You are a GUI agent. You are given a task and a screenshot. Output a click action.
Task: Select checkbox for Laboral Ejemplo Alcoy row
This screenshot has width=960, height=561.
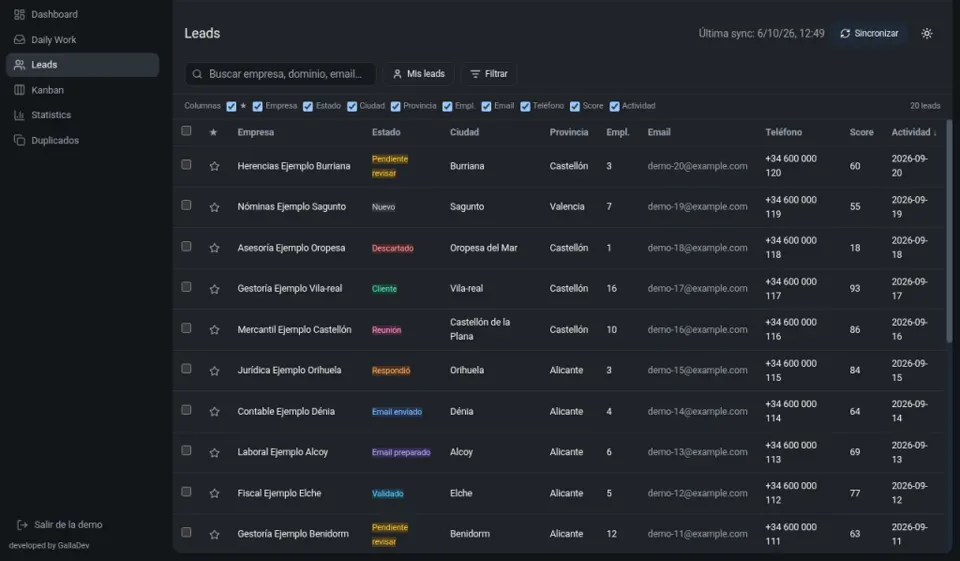186,451
